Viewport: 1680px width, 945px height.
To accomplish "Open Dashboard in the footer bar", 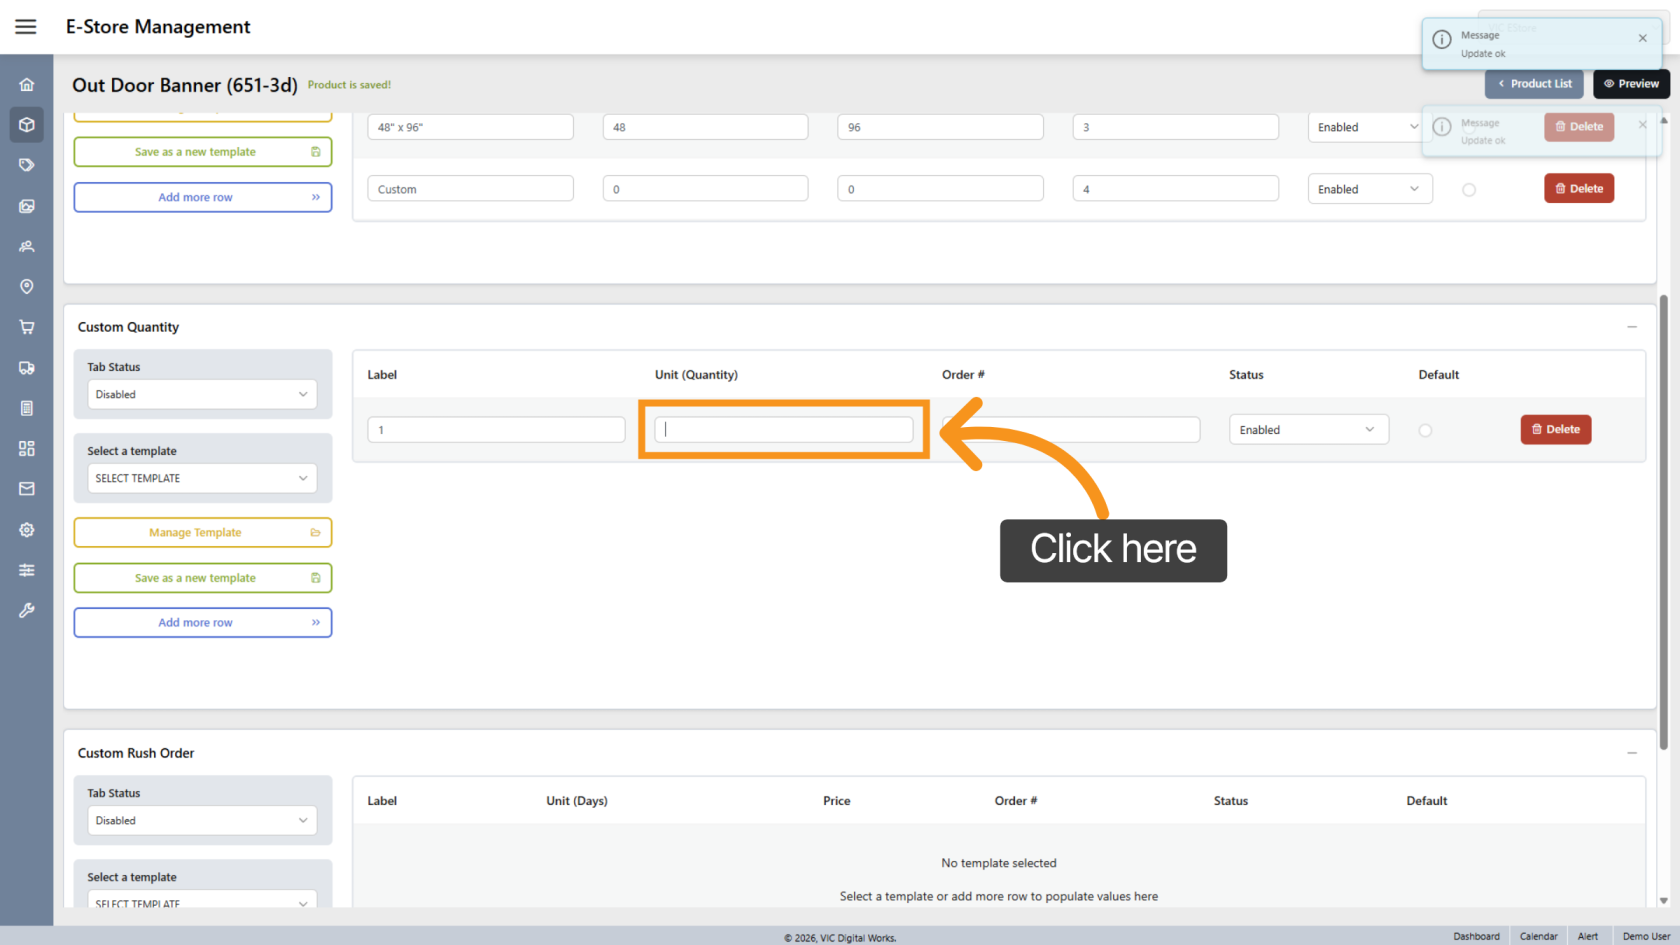I will pyautogui.click(x=1476, y=936).
